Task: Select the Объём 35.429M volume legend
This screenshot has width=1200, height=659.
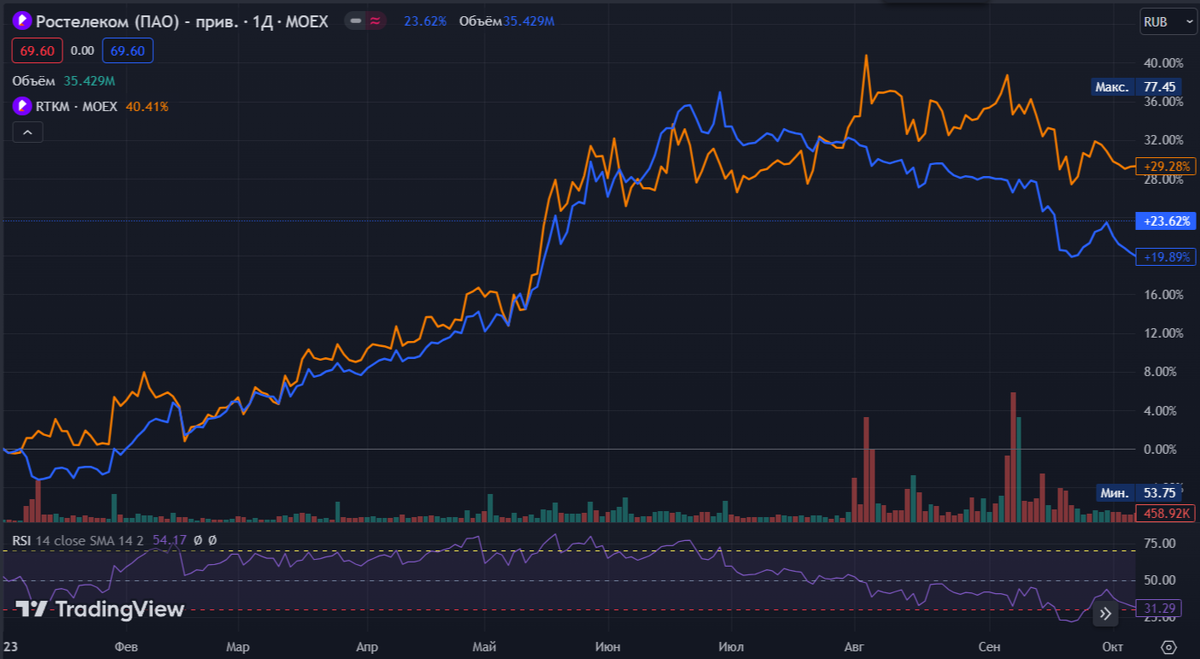Action: [x=64, y=81]
